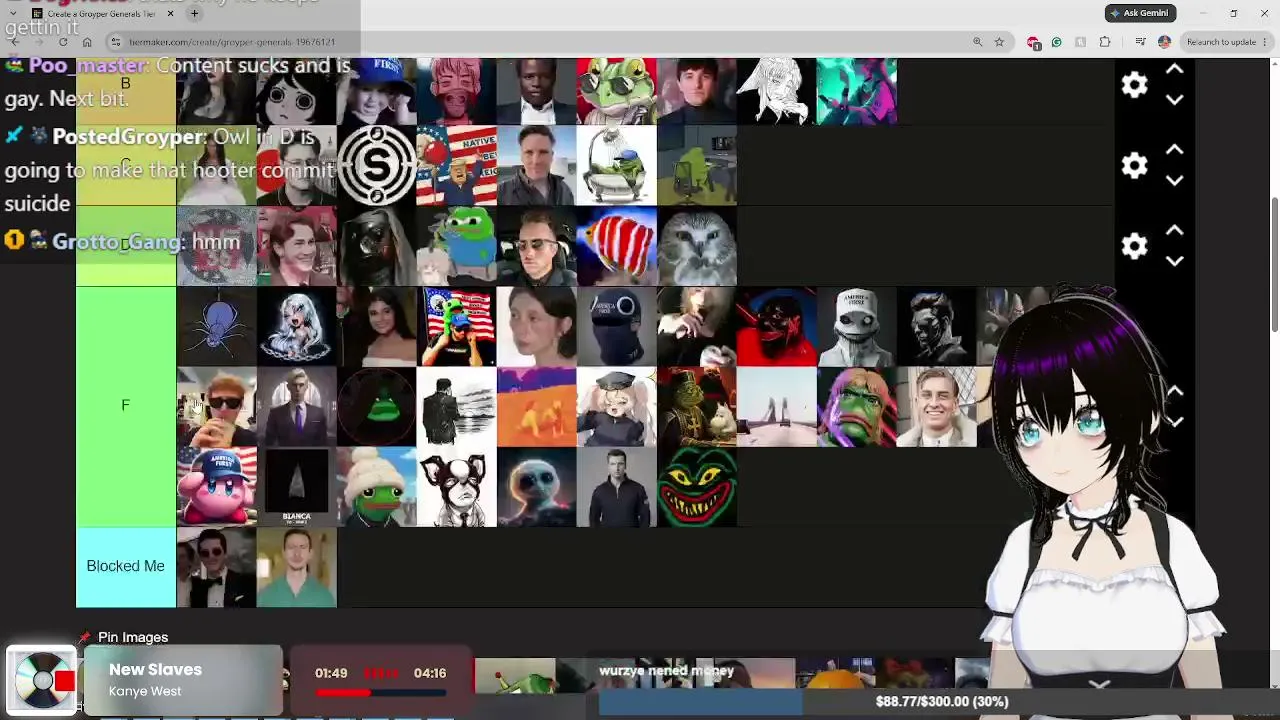This screenshot has height=720, width=1280.
Task: Open the browser media controls icon
Action: point(1141,42)
